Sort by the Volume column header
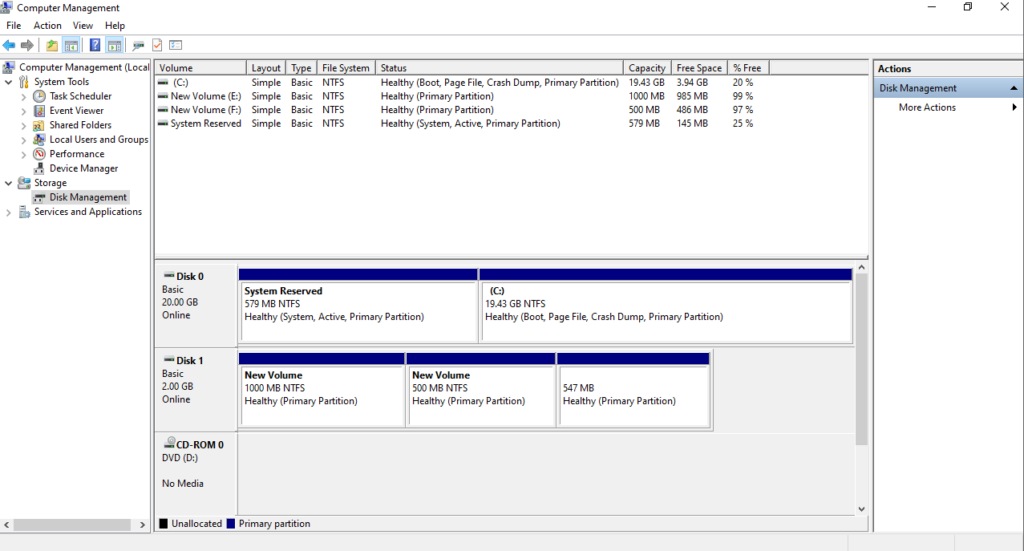 point(200,68)
